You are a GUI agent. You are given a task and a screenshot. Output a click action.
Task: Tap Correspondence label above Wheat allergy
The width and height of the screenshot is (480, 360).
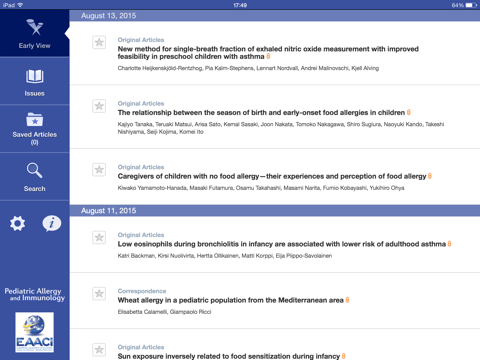(x=142, y=291)
